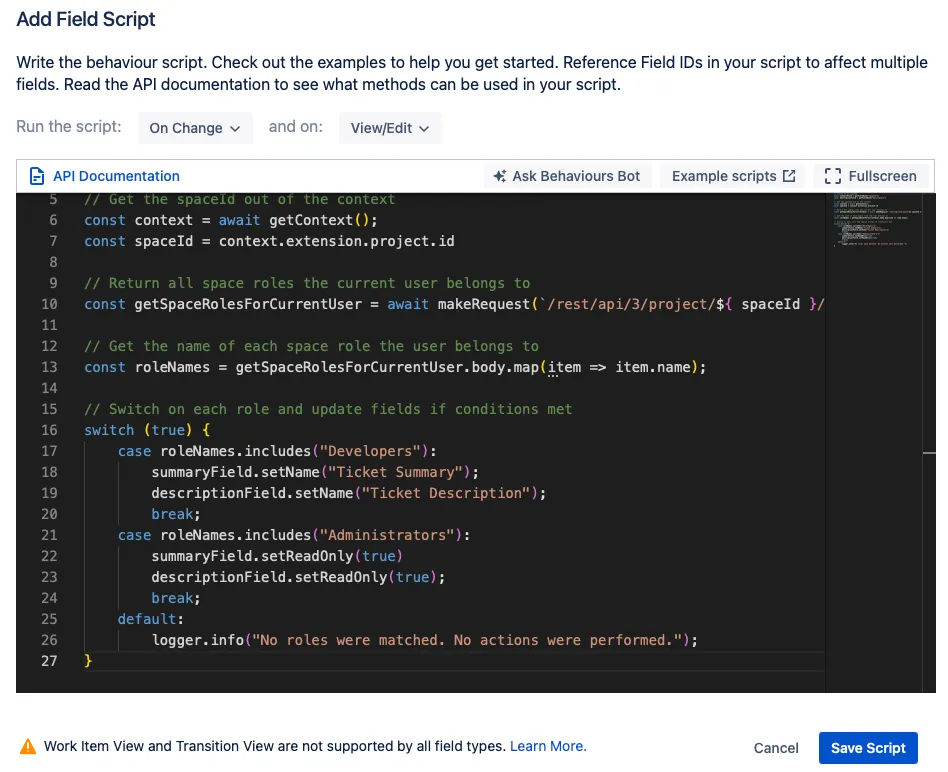Click line number 16 in gutter
The height and width of the screenshot is (772, 948).
[x=49, y=430]
